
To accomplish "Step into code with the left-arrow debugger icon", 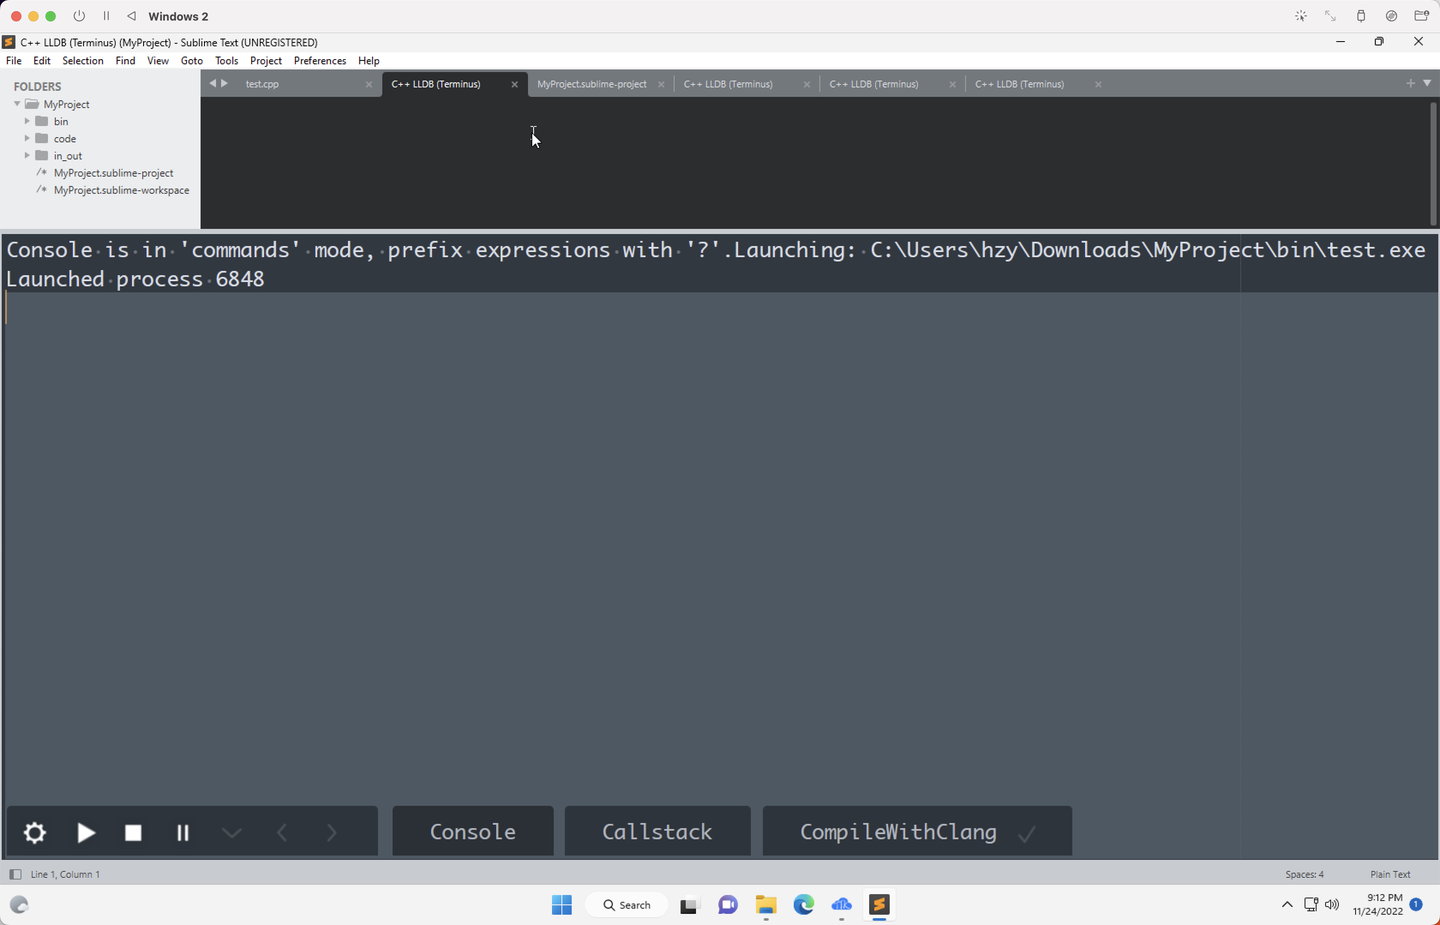I will pyautogui.click(x=281, y=832).
